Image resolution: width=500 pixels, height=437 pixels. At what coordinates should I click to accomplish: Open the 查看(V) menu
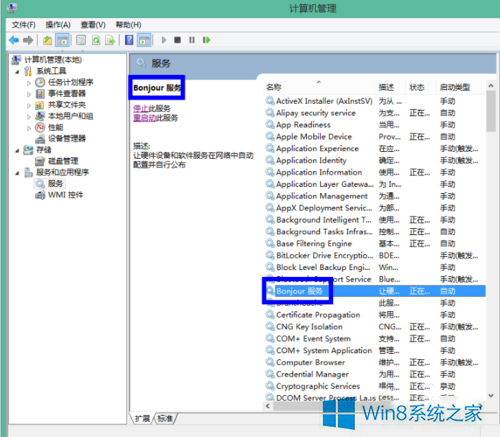[x=93, y=25]
